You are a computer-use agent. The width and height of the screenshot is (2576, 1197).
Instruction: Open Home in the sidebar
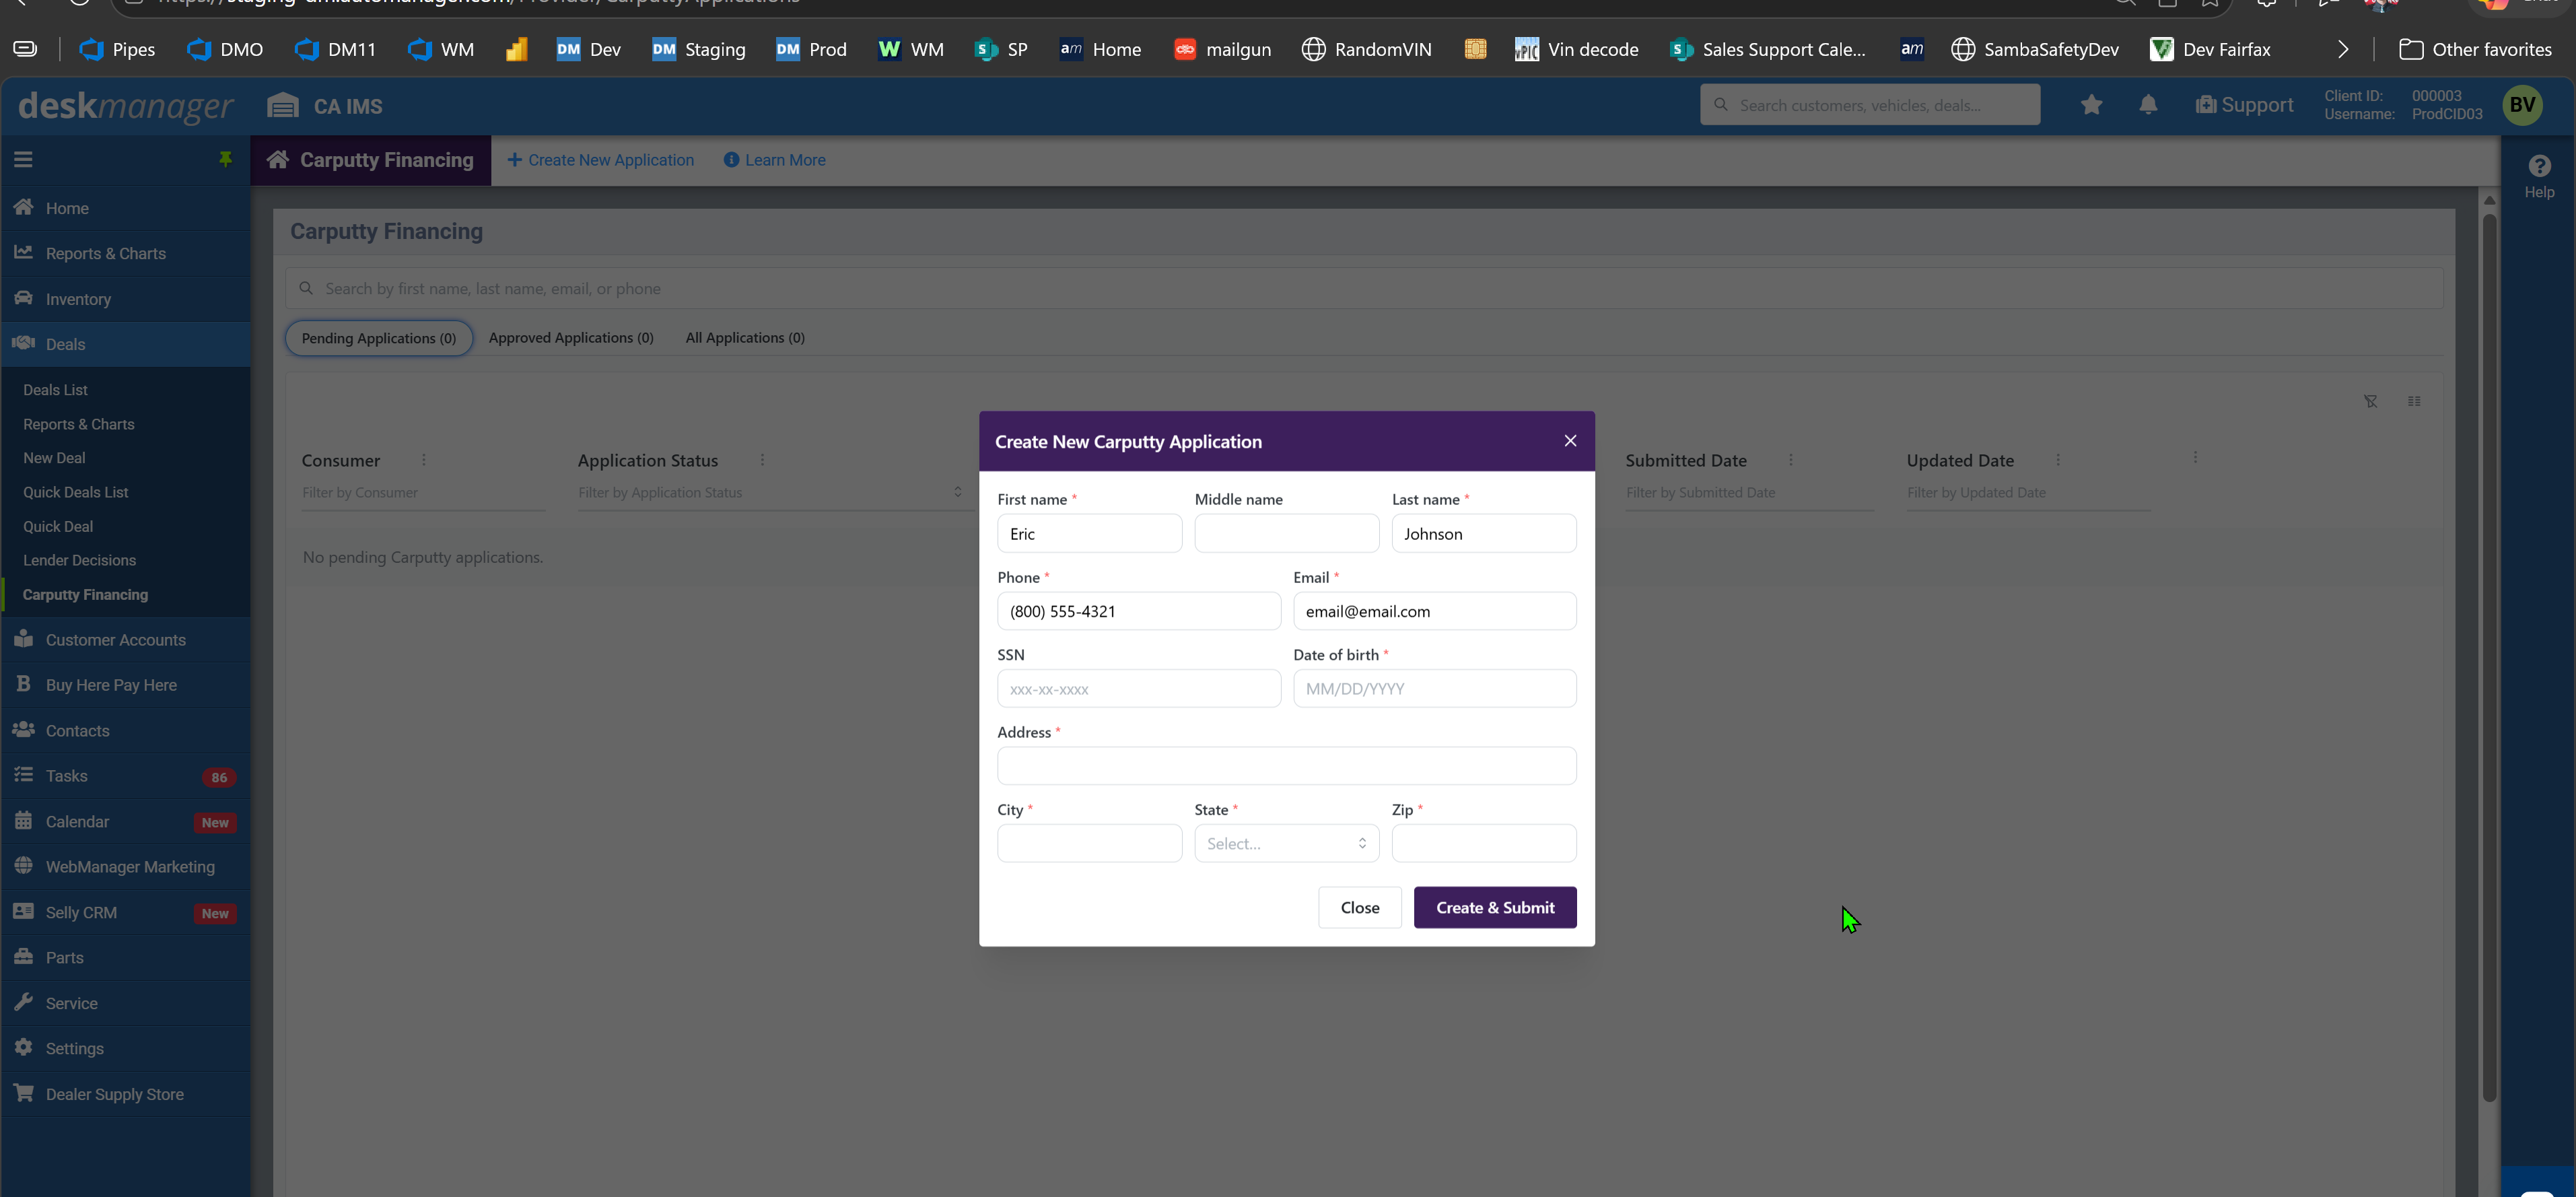[126, 208]
